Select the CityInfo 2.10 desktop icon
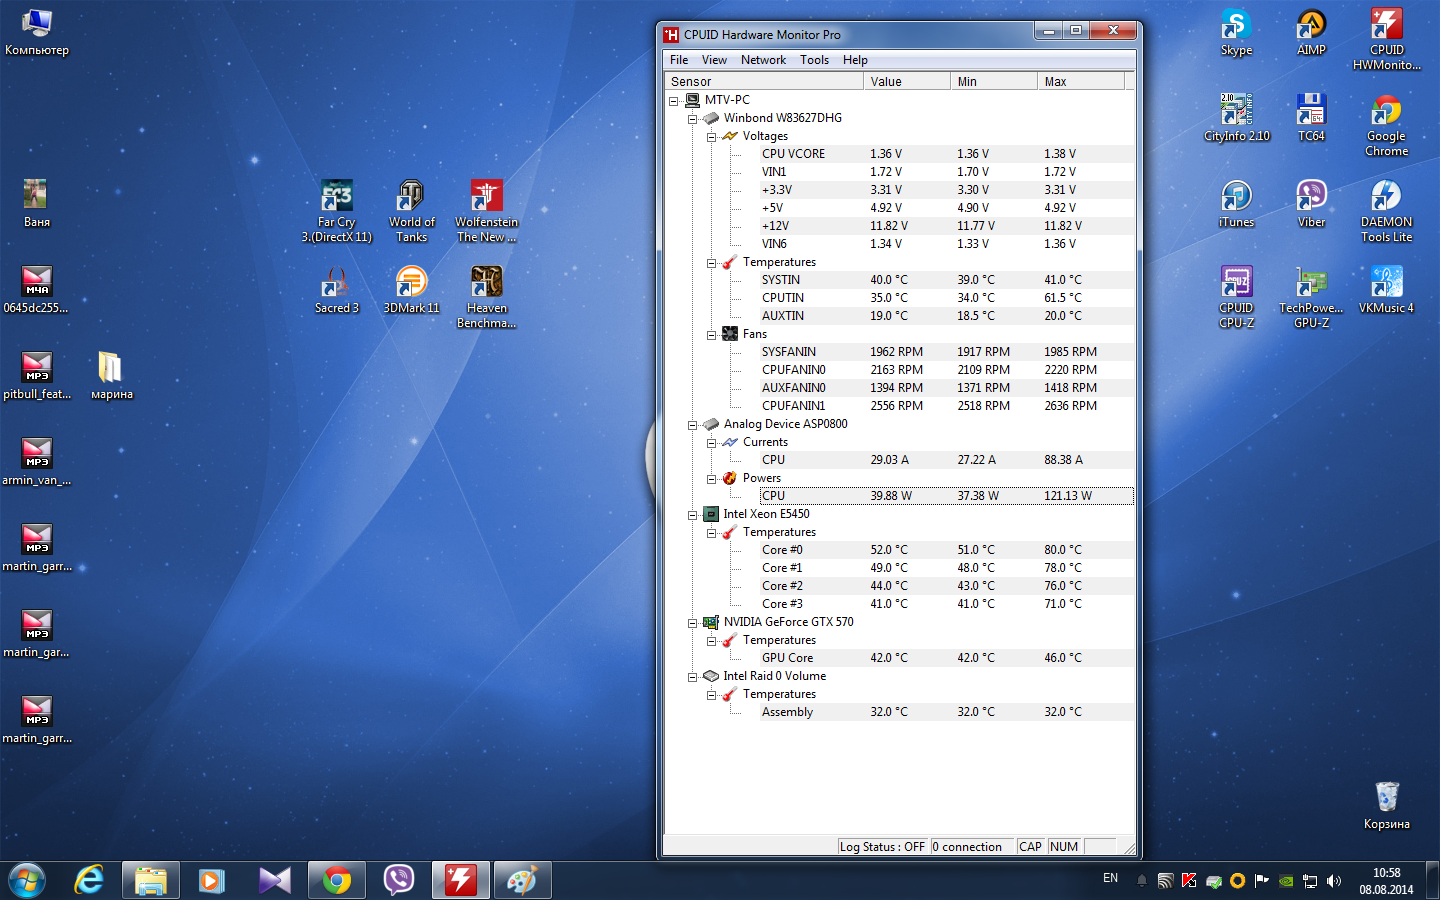This screenshot has width=1440, height=900. [1237, 118]
